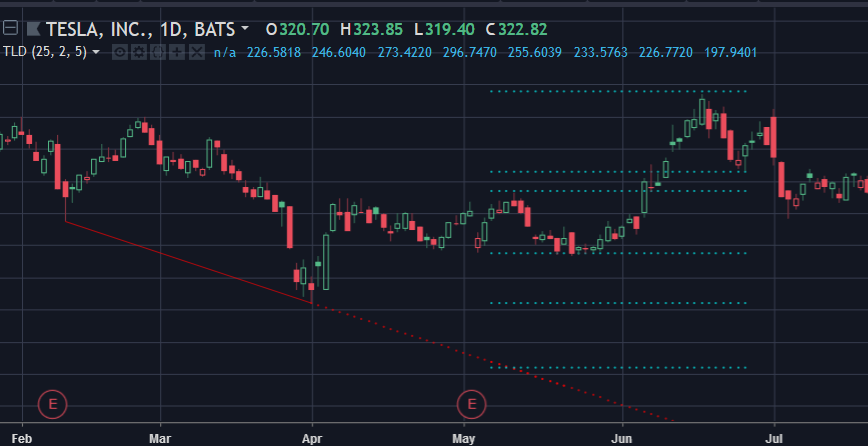Click the TLD value 273.4220
The image size is (868, 446).
(405, 53)
